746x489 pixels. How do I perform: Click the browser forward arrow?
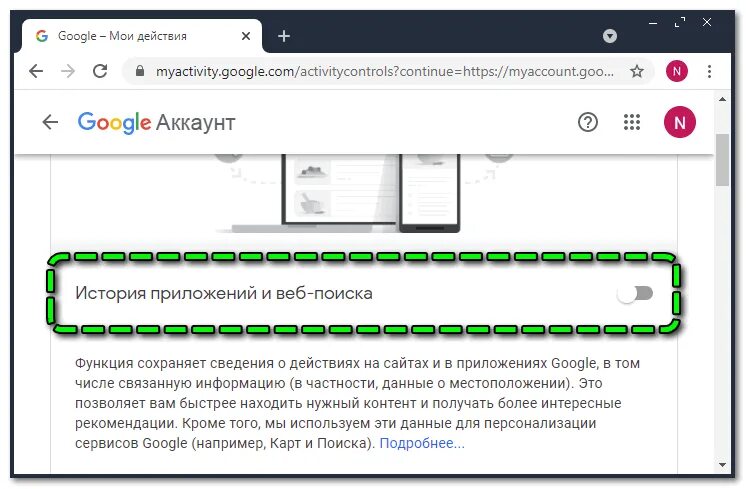[68, 71]
